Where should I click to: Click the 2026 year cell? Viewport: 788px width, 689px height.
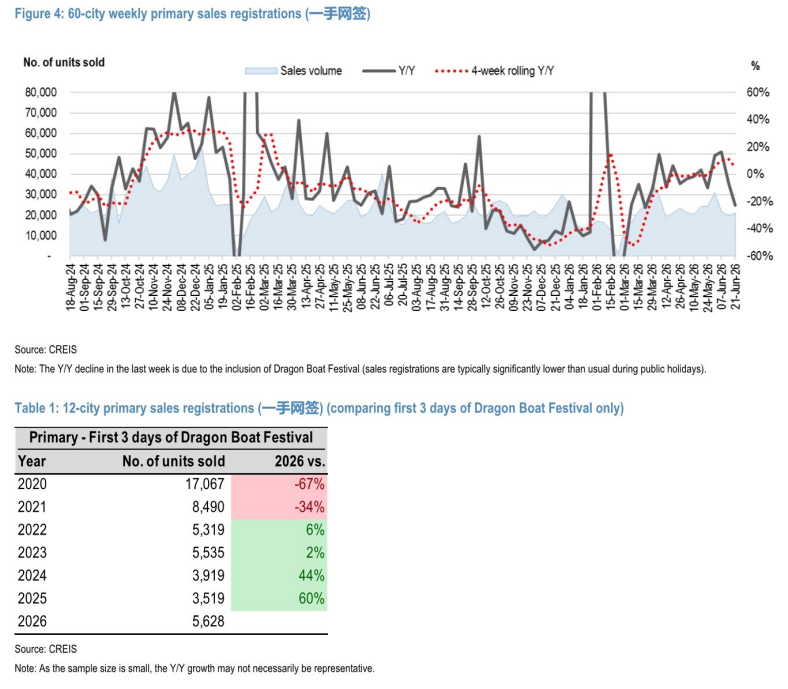32,622
